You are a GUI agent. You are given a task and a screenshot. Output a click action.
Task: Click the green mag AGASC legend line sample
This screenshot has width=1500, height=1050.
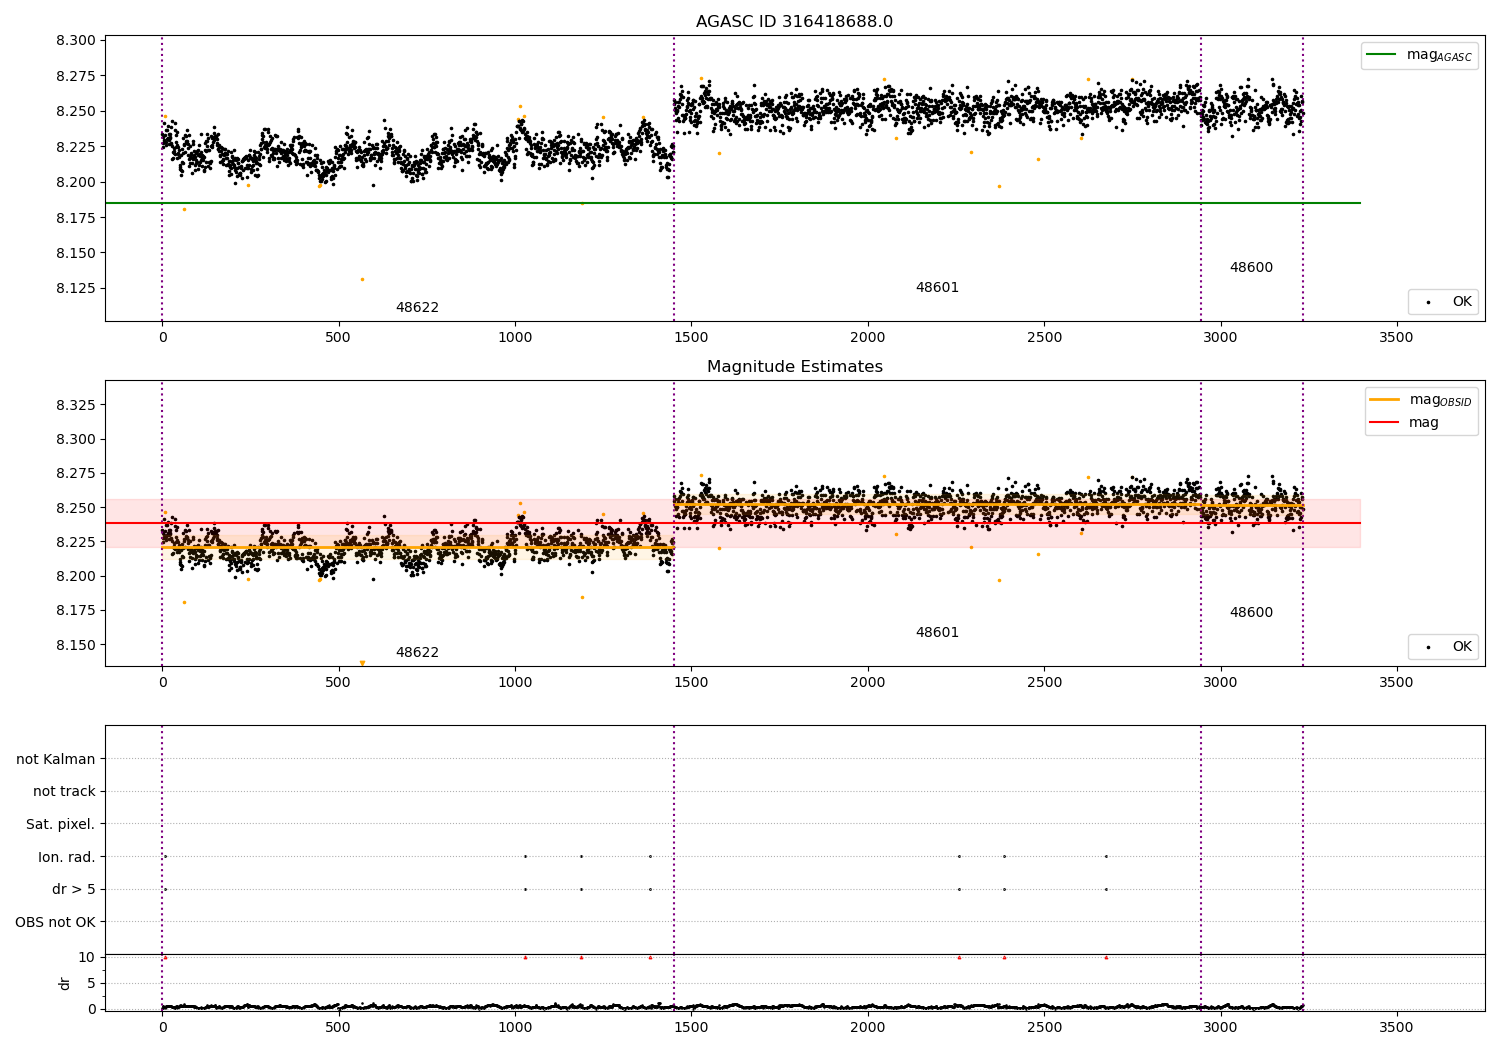(x=1382, y=55)
